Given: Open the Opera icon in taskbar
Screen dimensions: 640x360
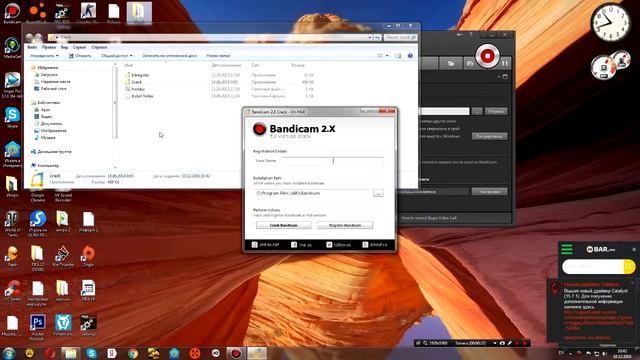Looking at the screenshot, I should pyautogui.click(x=51, y=353).
